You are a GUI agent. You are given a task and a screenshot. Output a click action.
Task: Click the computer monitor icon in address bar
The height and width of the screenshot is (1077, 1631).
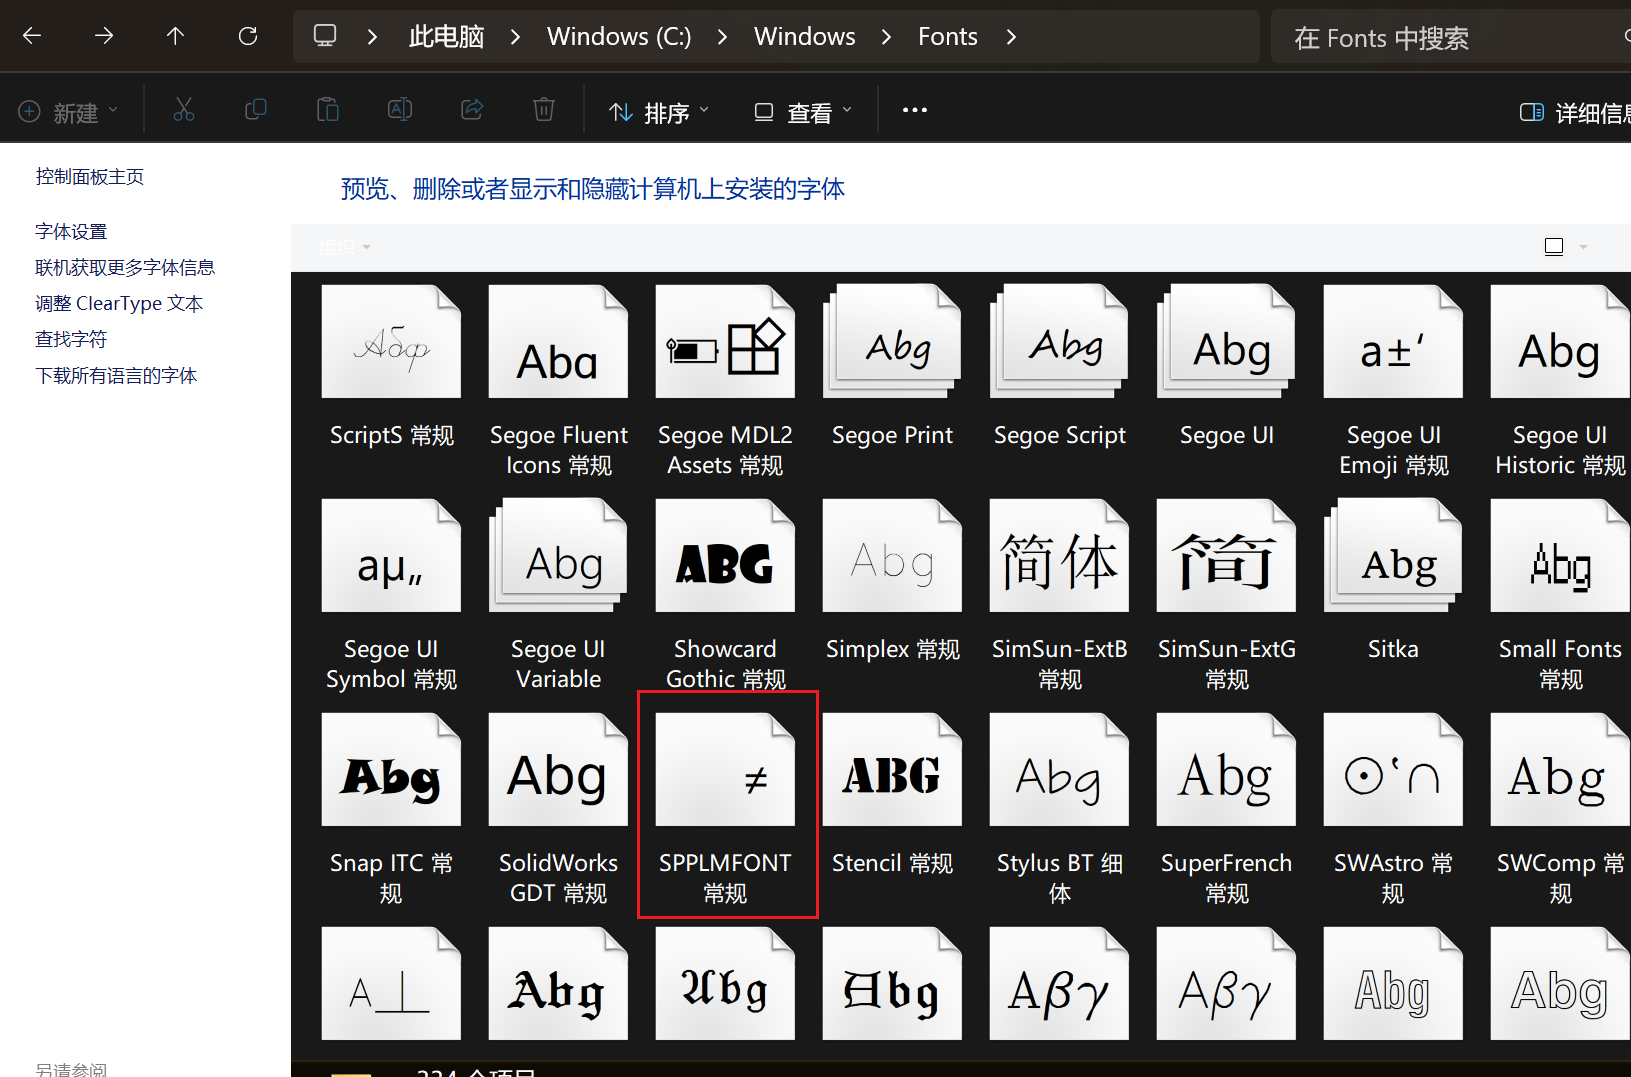point(325,37)
